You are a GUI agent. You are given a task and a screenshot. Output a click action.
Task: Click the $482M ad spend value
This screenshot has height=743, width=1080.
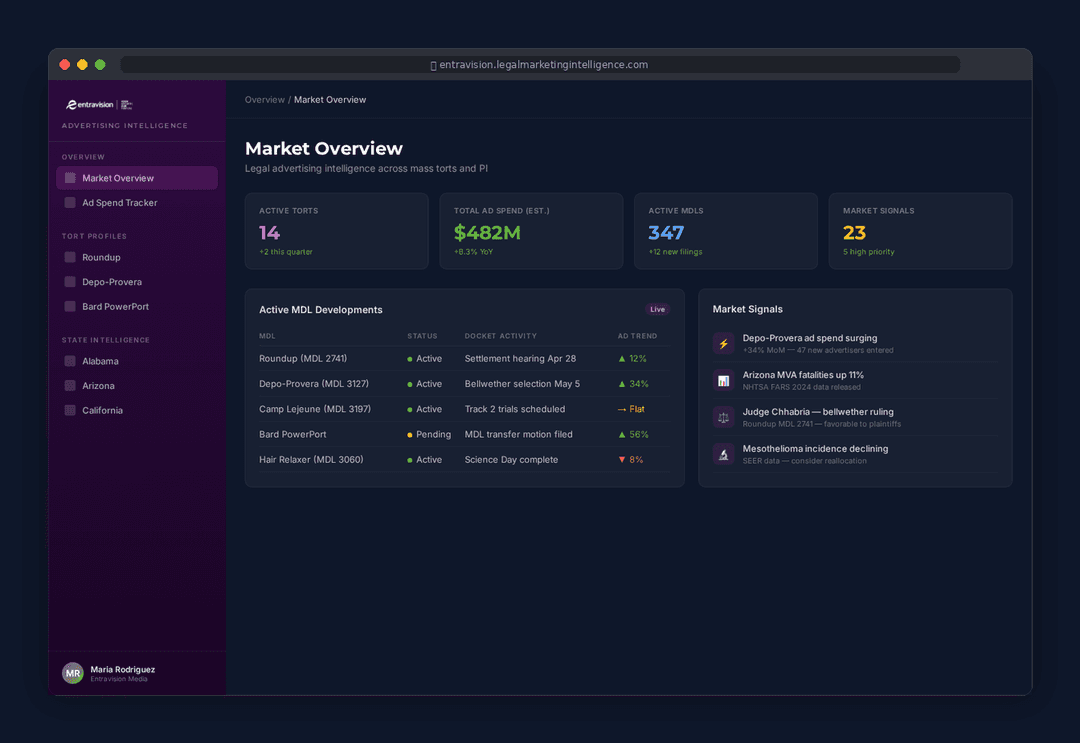click(x=487, y=233)
